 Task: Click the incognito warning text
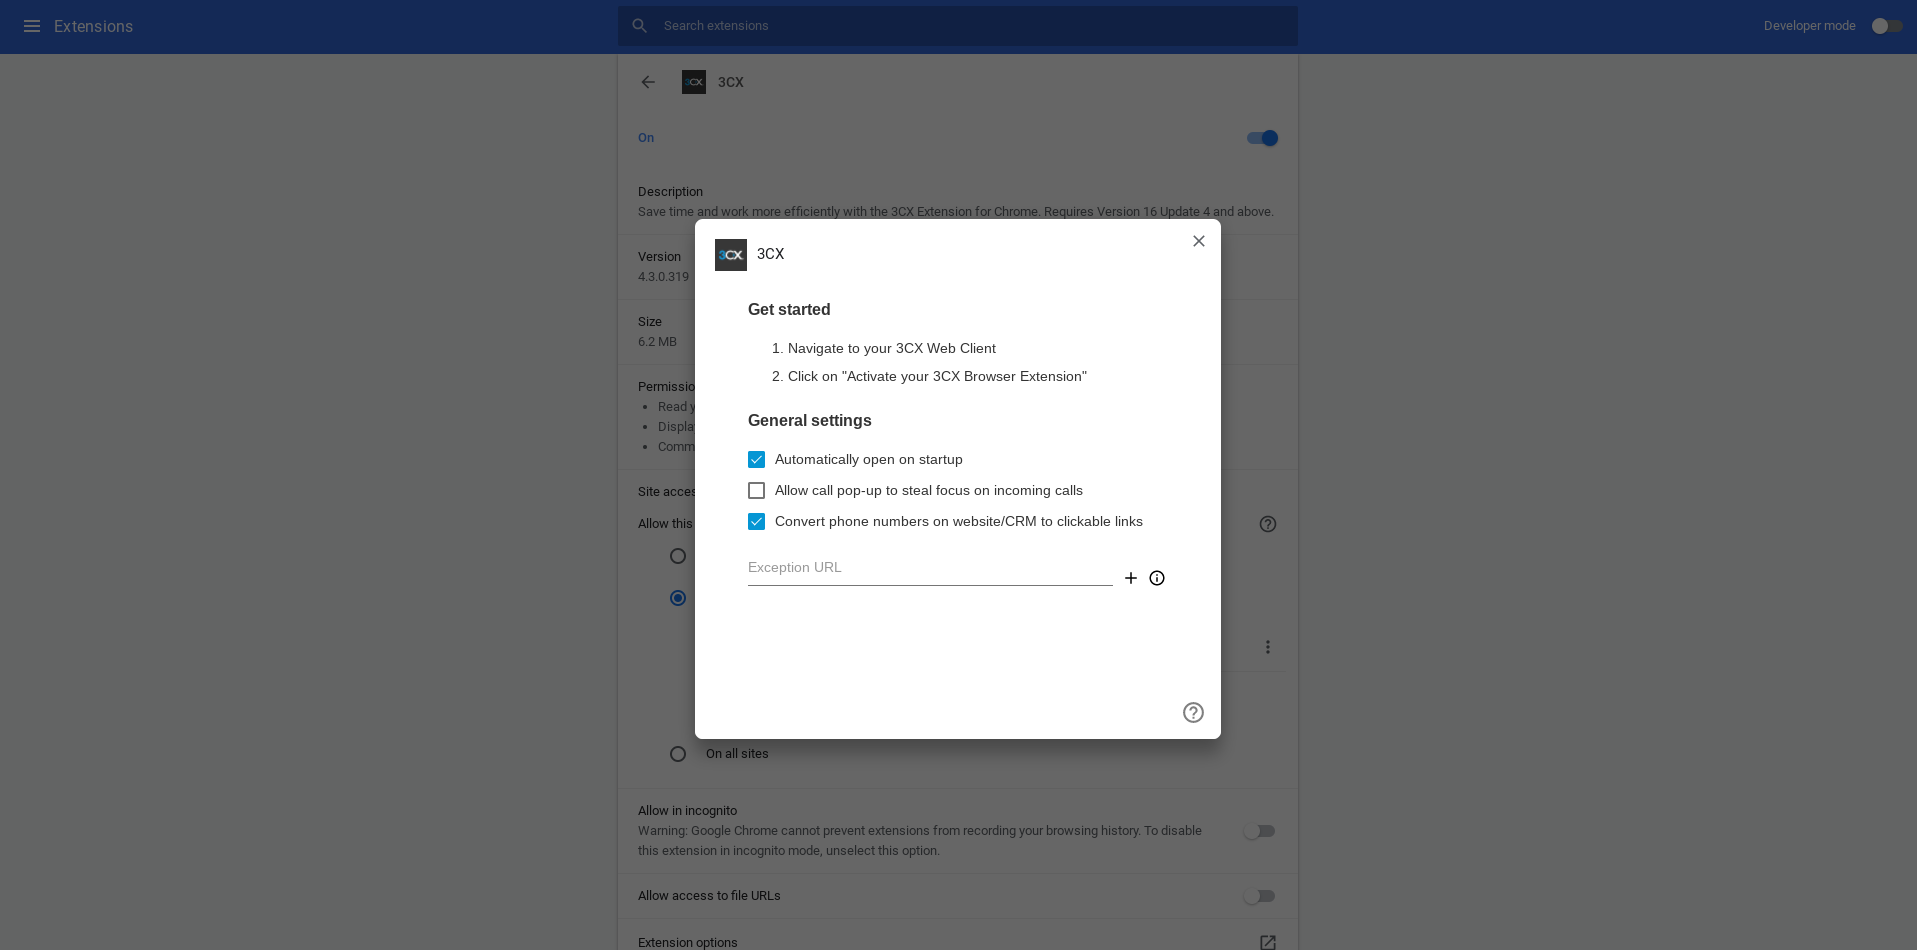920,841
